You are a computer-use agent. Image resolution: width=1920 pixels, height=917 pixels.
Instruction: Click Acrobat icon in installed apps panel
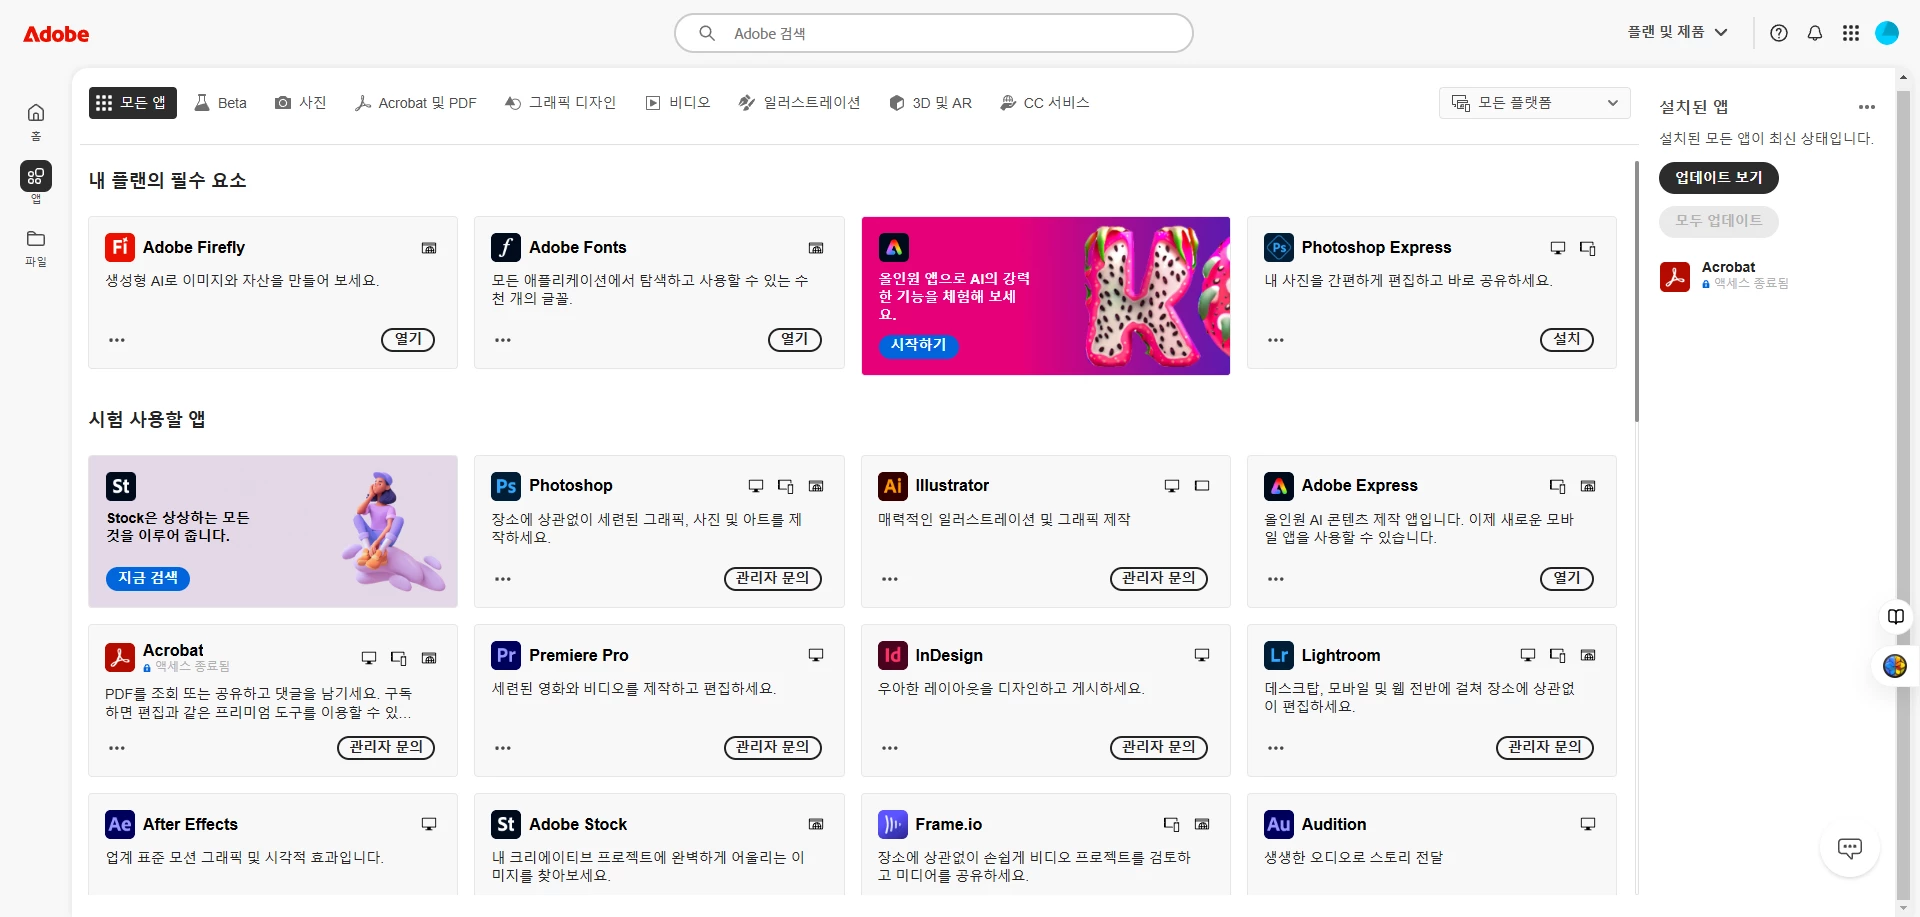1675,276
